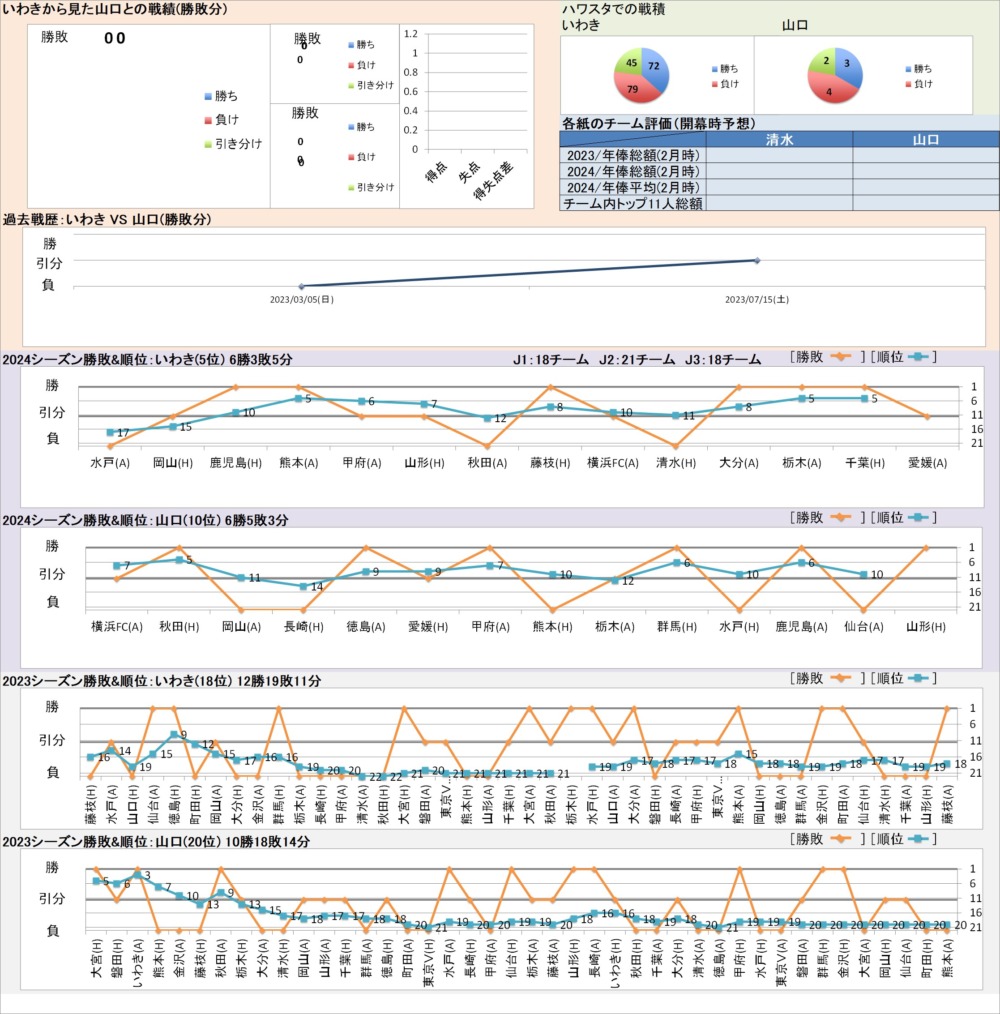This screenshot has height=1014, width=1000.
Task: Click red 負け legend swatch beside いわき pie chart
Action: (715, 84)
